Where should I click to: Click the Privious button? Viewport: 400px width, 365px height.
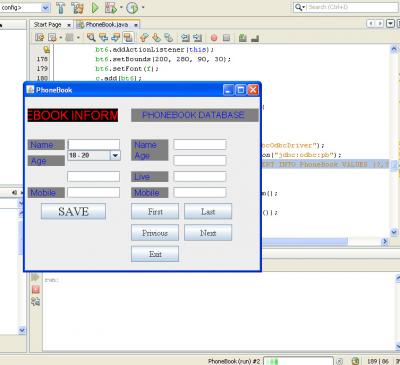tap(155, 233)
